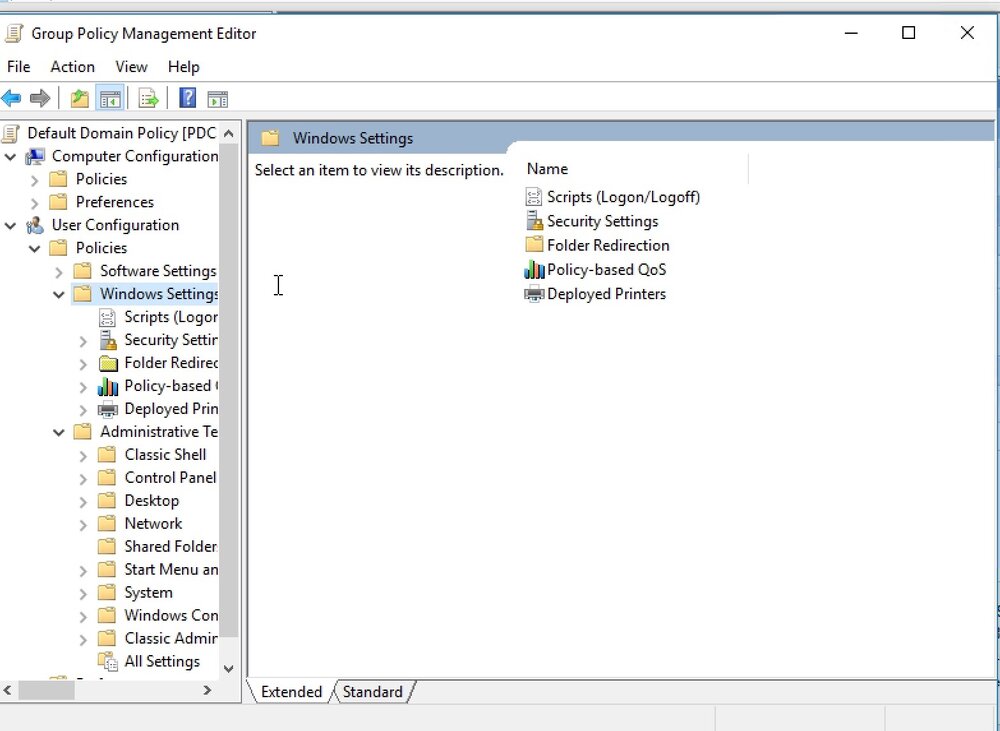Click the Group Policy Management Editor title icon
1000x731 pixels.
pyautogui.click(x=13, y=34)
